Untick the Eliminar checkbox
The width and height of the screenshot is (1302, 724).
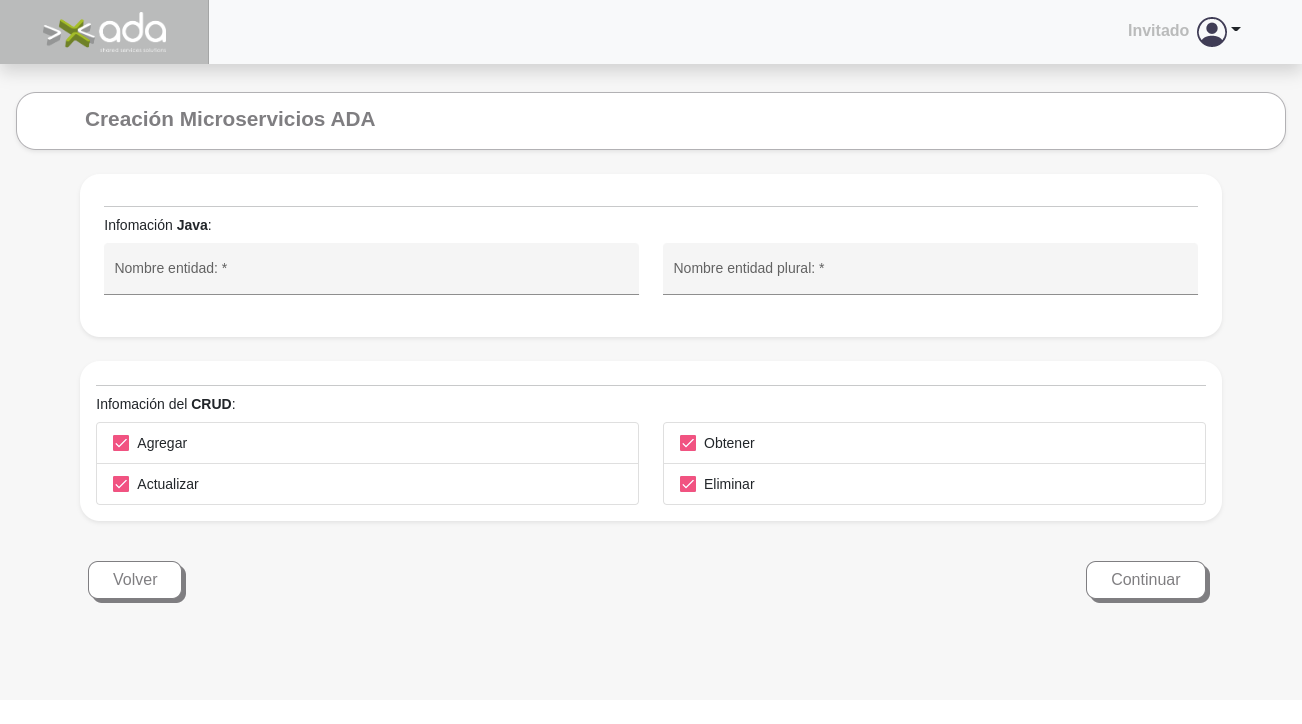pos(688,484)
